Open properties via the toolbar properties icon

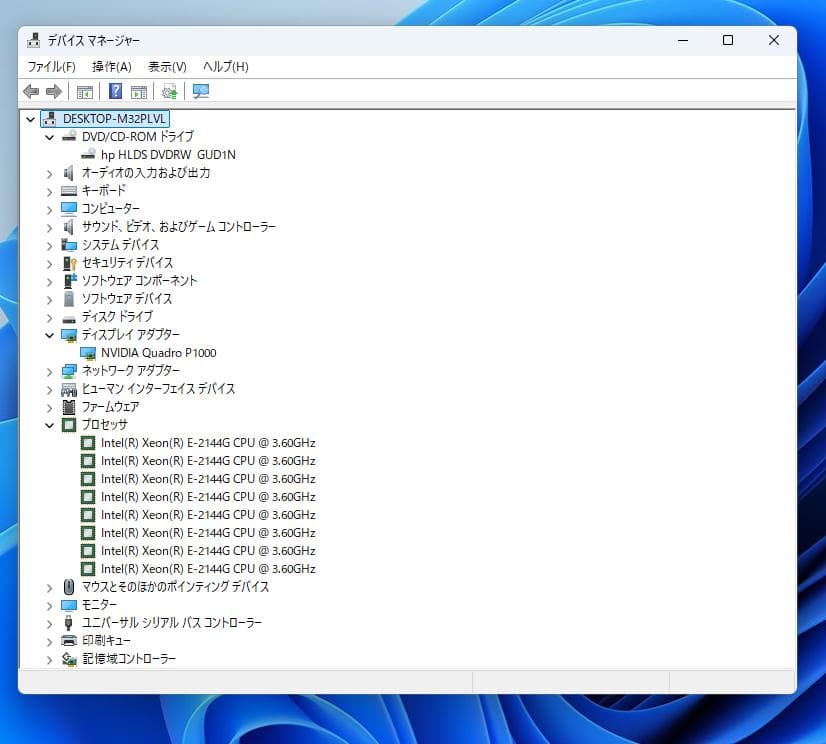[139, 91]
